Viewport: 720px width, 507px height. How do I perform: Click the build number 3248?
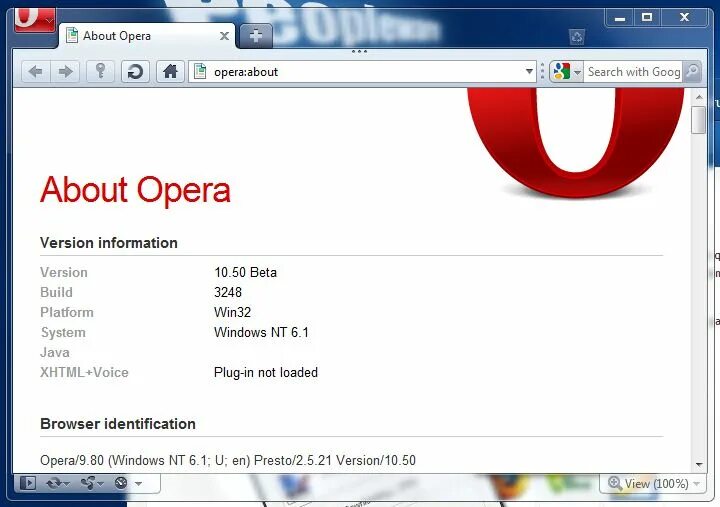coord(228,292)
